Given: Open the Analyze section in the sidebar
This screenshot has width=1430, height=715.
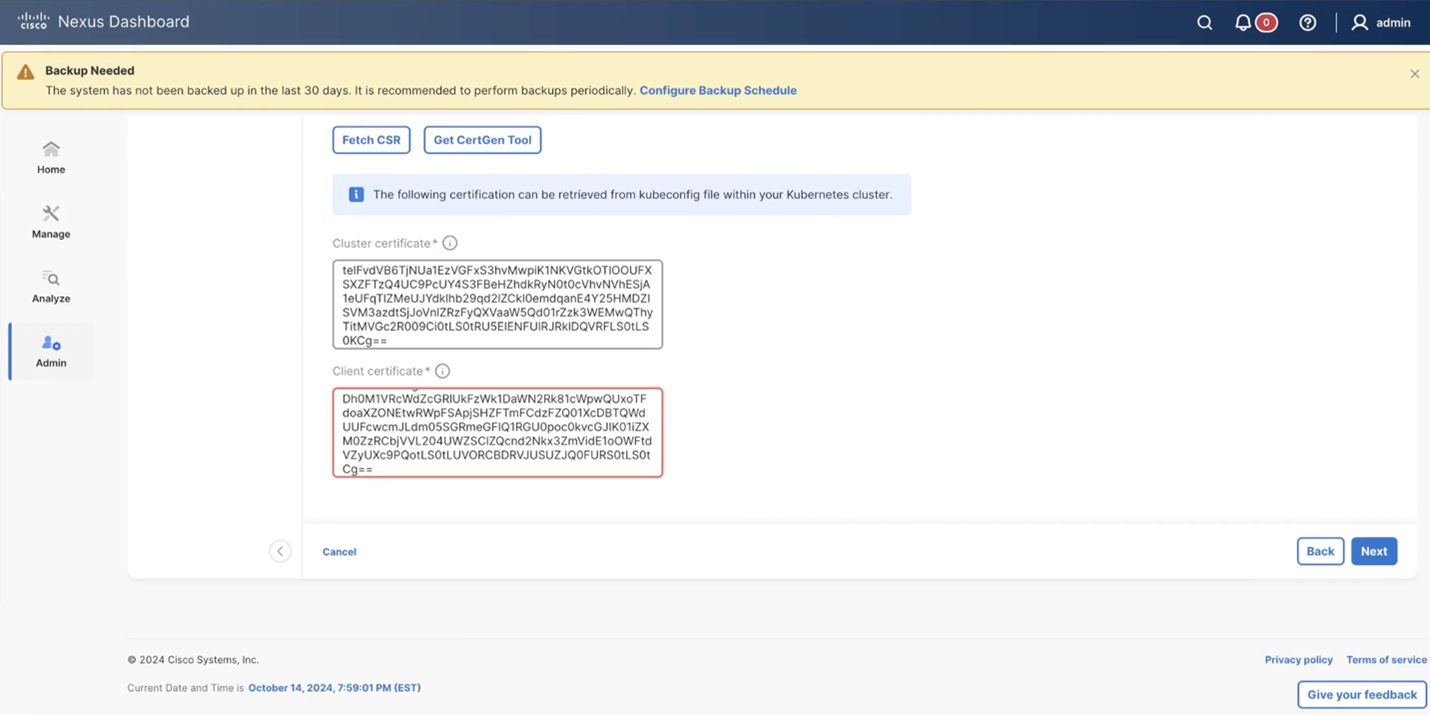Looking at the screenshot, I should (51, 286).
